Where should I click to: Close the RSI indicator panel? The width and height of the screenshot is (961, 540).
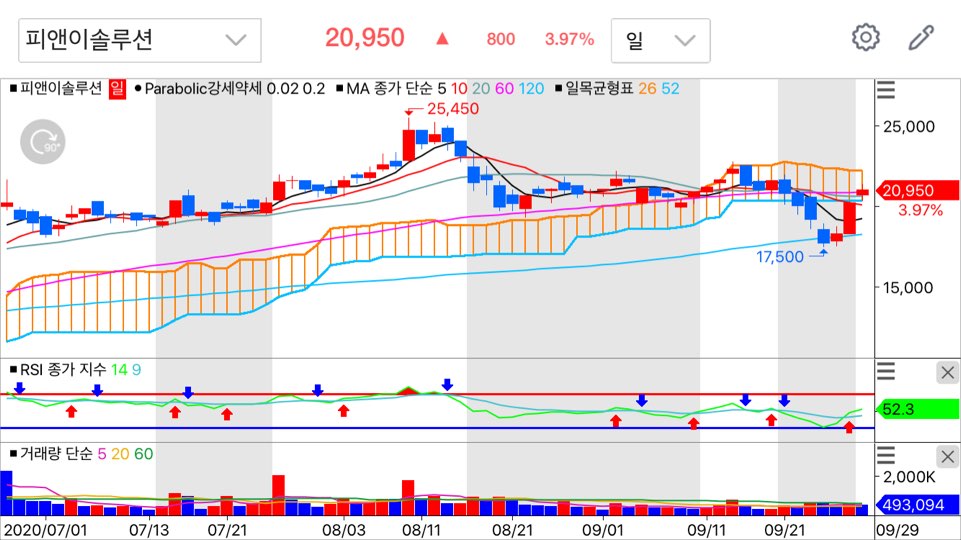pos(948,372)
